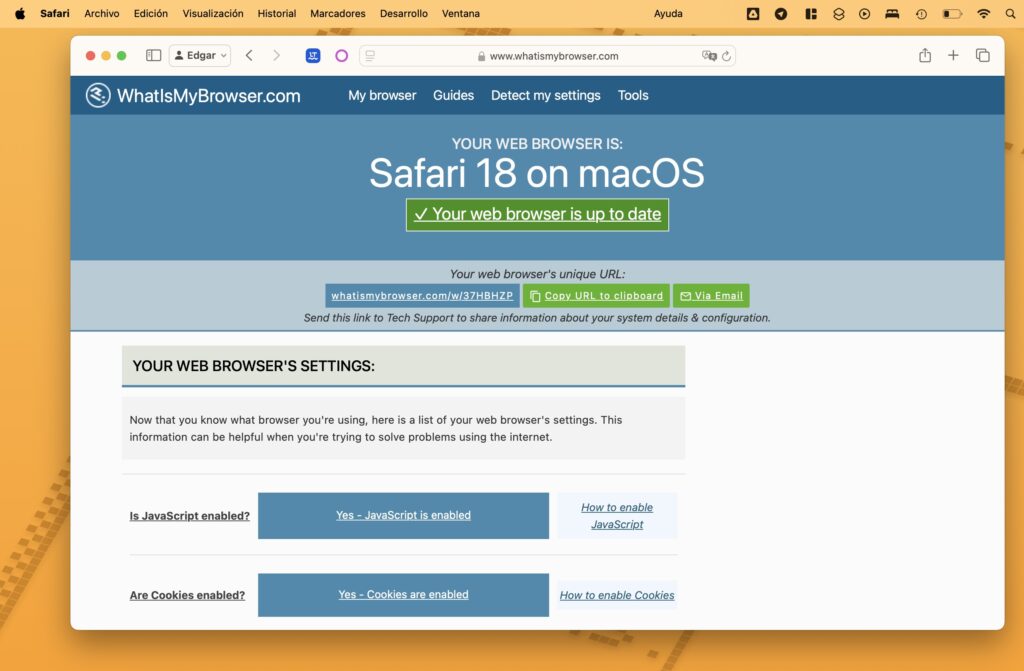Image resolution: width=1024 pixels, height=671 pixels.
Task: Open the Apple menu
Action: pyautogui.click(x=20, y=14)
